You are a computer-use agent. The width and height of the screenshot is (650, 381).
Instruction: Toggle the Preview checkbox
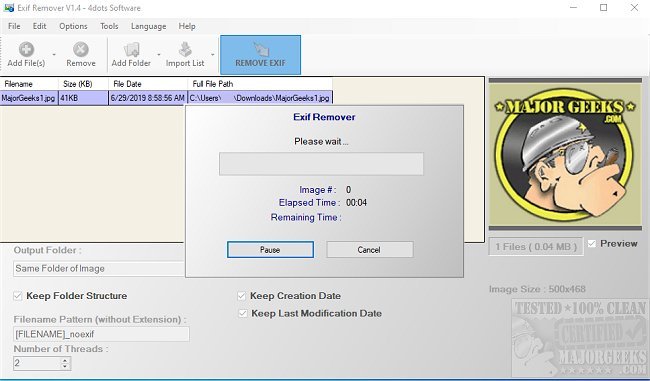[x=592, y=244]
